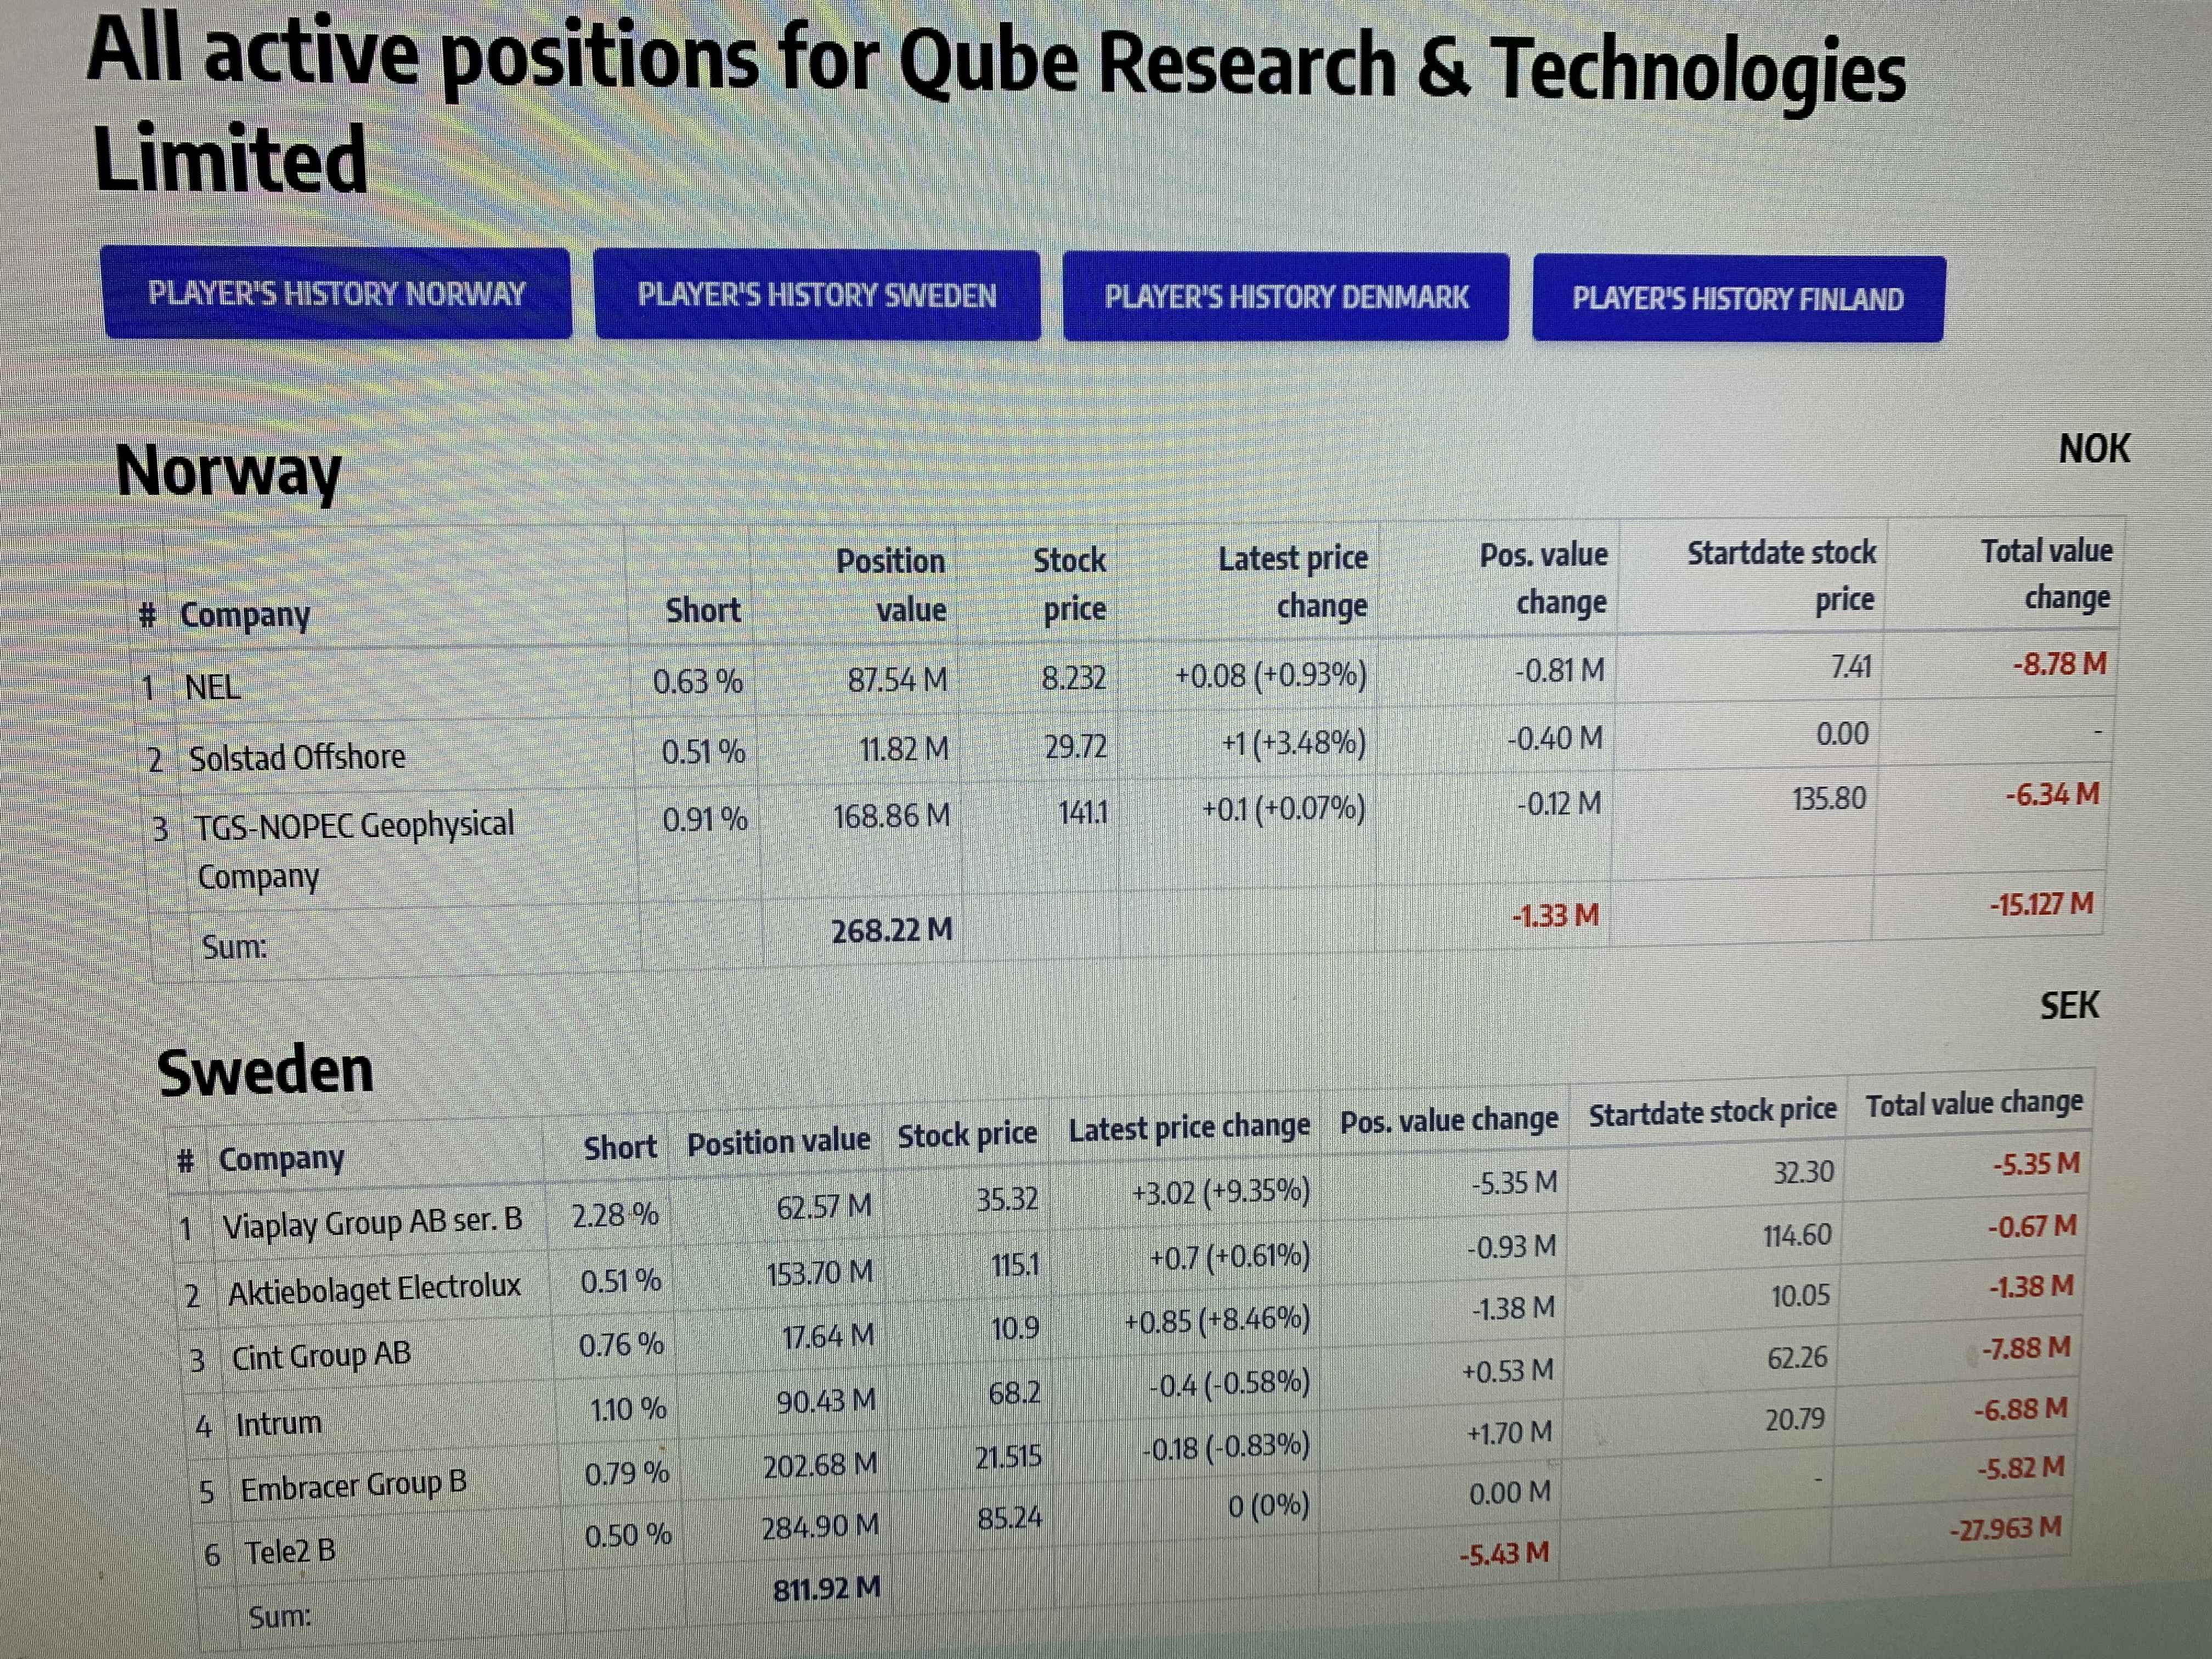Select Viaplay price change +3.02 (+9.35%)
Image resolution: width=2212 pixels, height=1659 pixels.
[1220, 1192]
